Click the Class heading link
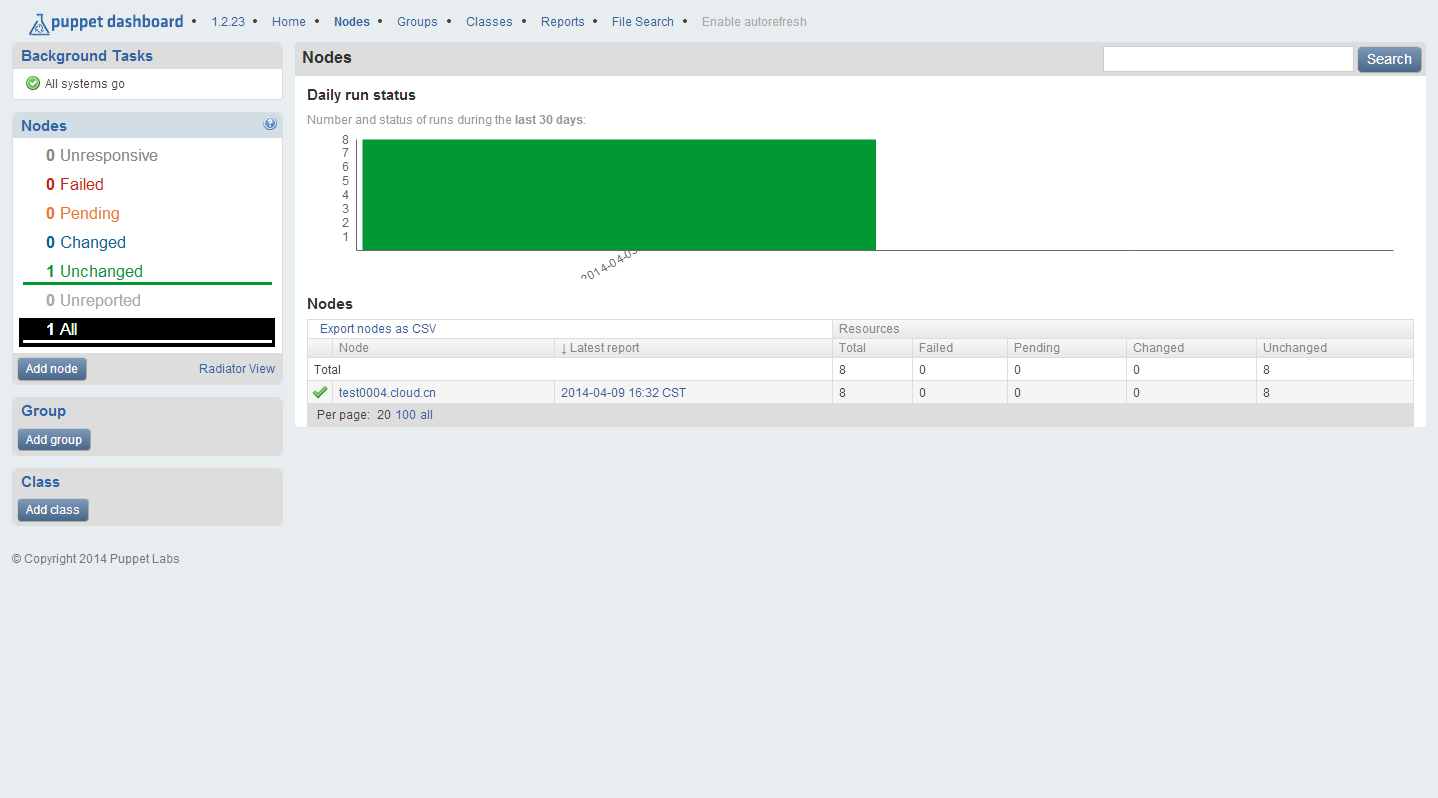 click(x=41, y=482)
